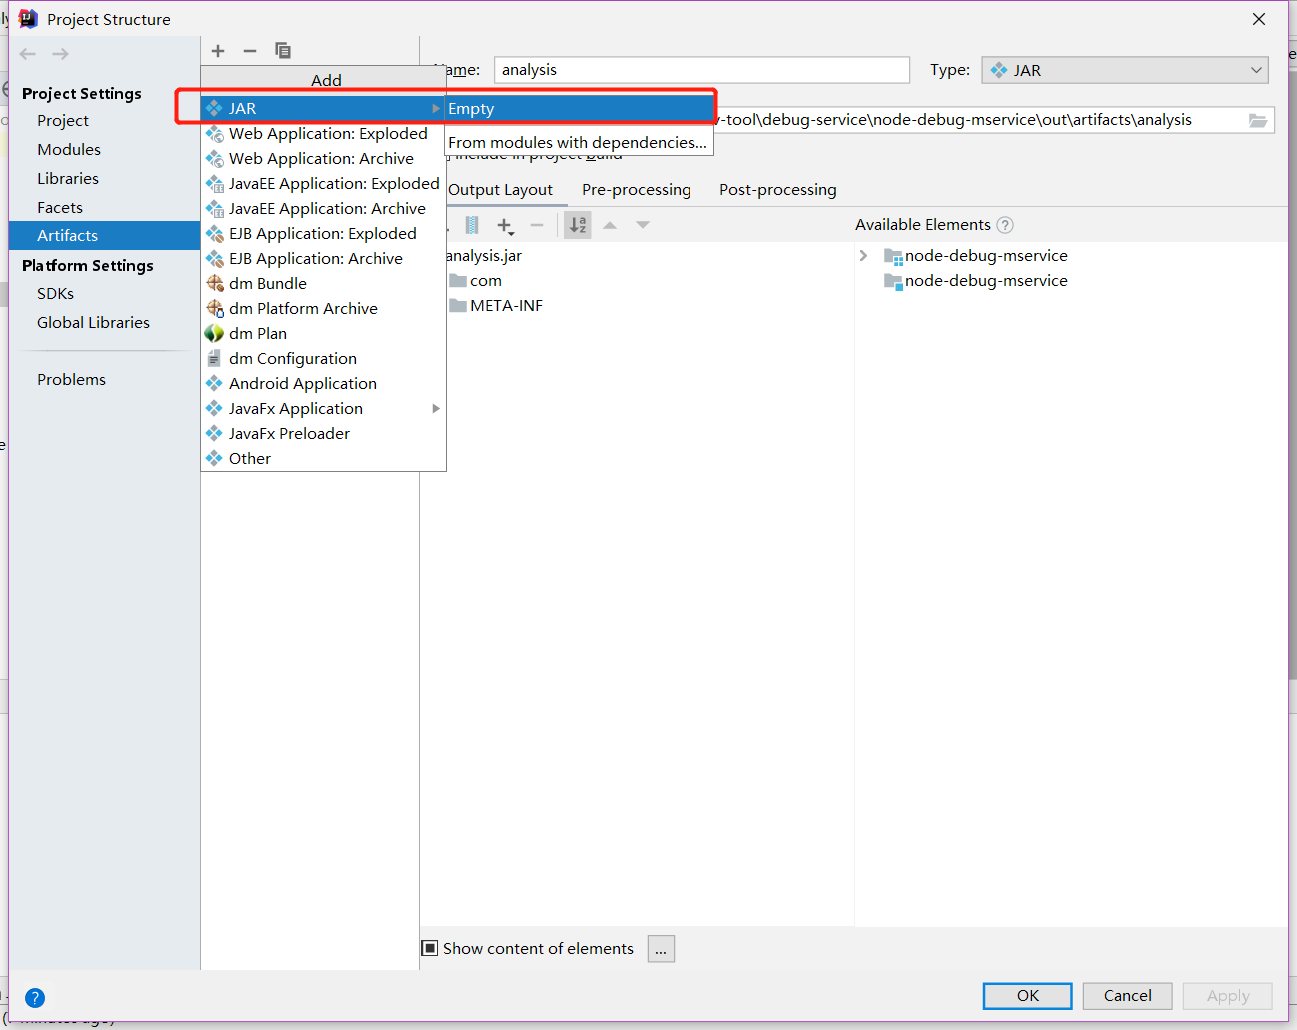Choose JavaEE Application: Exploded
This screenshot has height=1030, width=1297.
coord(323,183)
